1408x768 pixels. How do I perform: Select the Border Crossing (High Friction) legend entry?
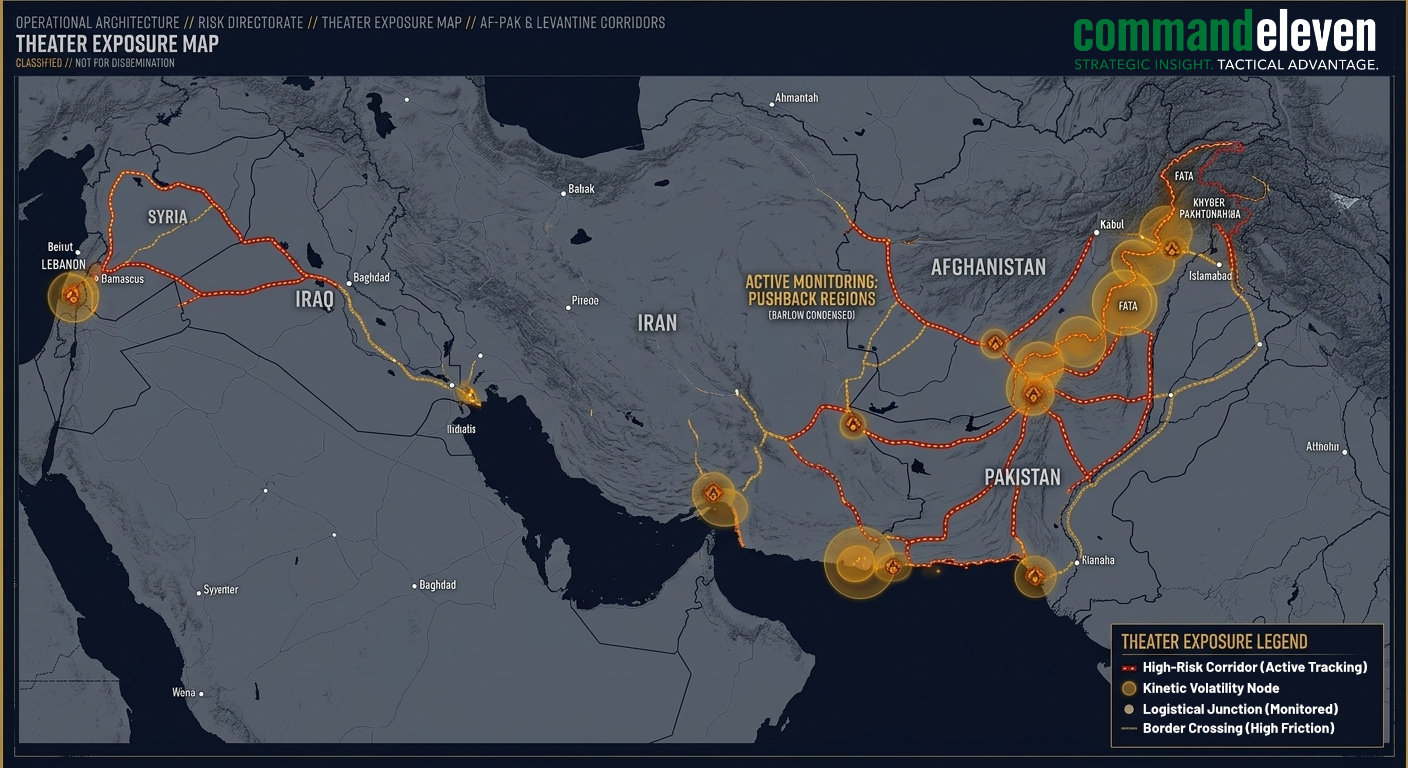(1238, 728)
